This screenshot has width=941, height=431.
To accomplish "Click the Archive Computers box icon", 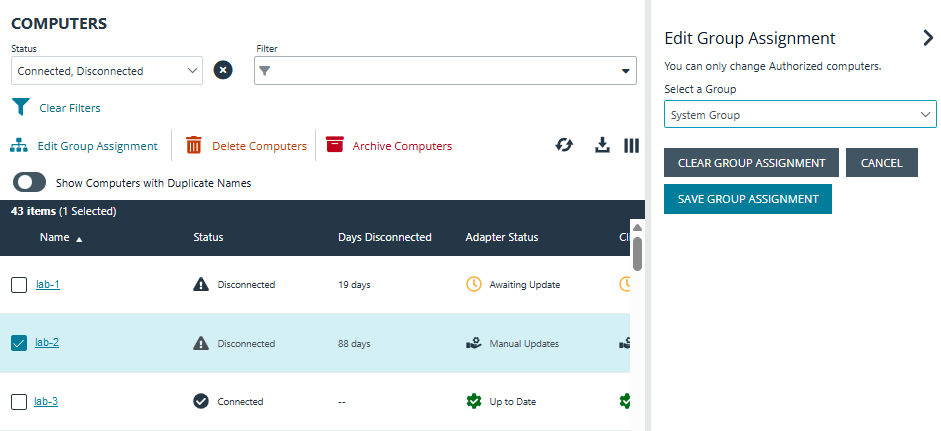I will (335, 145).
